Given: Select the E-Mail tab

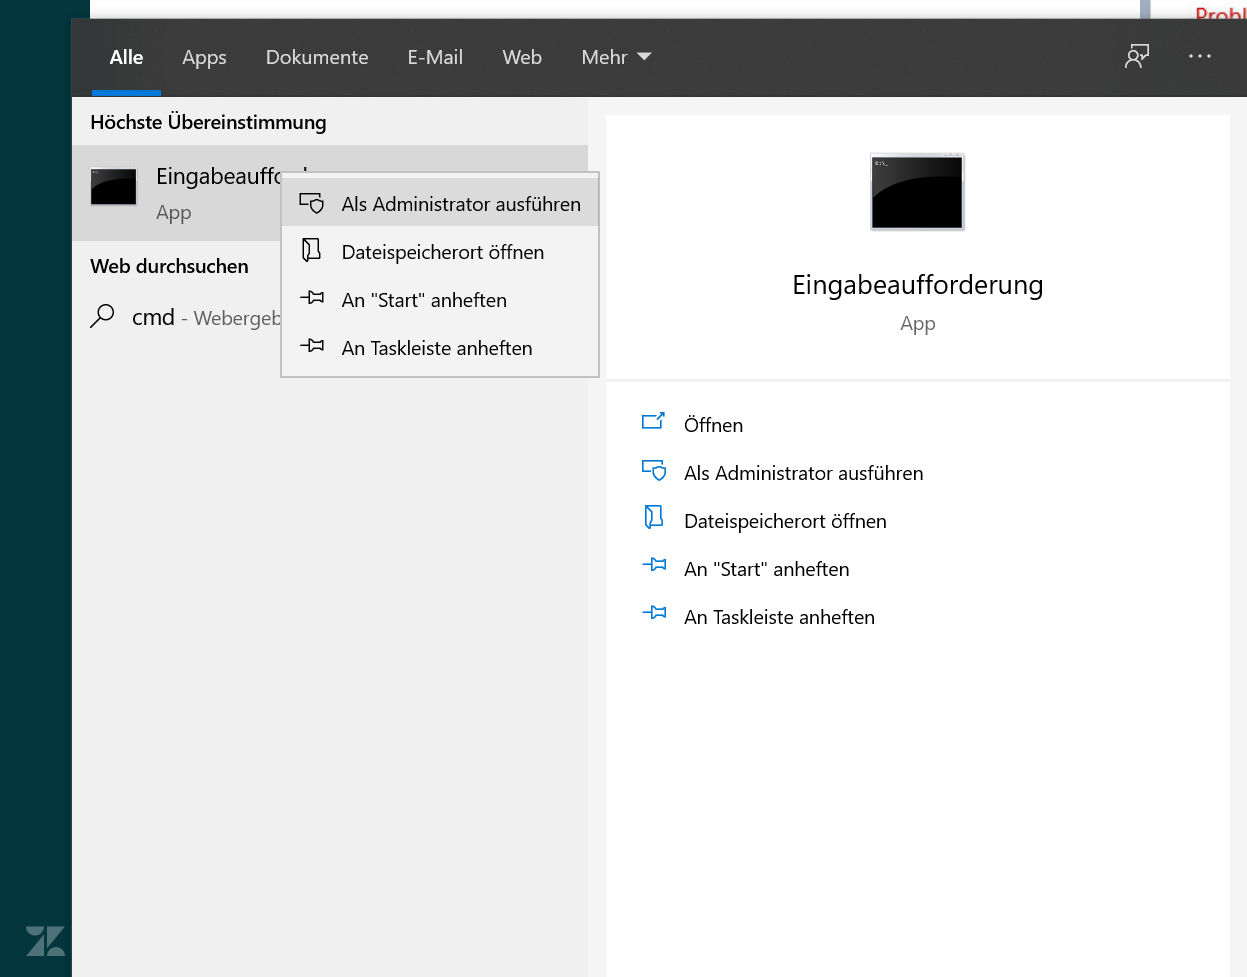Looking at the screenshot, I should tap(435, 57).
